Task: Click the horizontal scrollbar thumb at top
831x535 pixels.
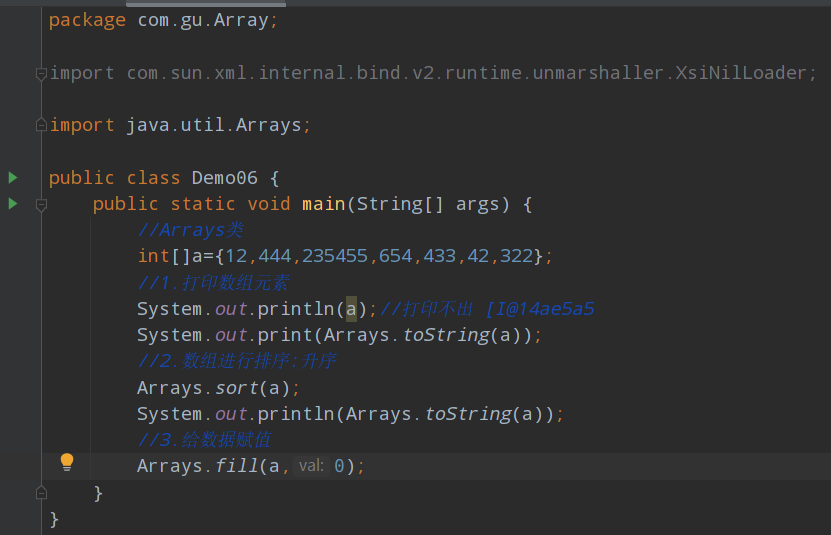Action: click(206, 3)
